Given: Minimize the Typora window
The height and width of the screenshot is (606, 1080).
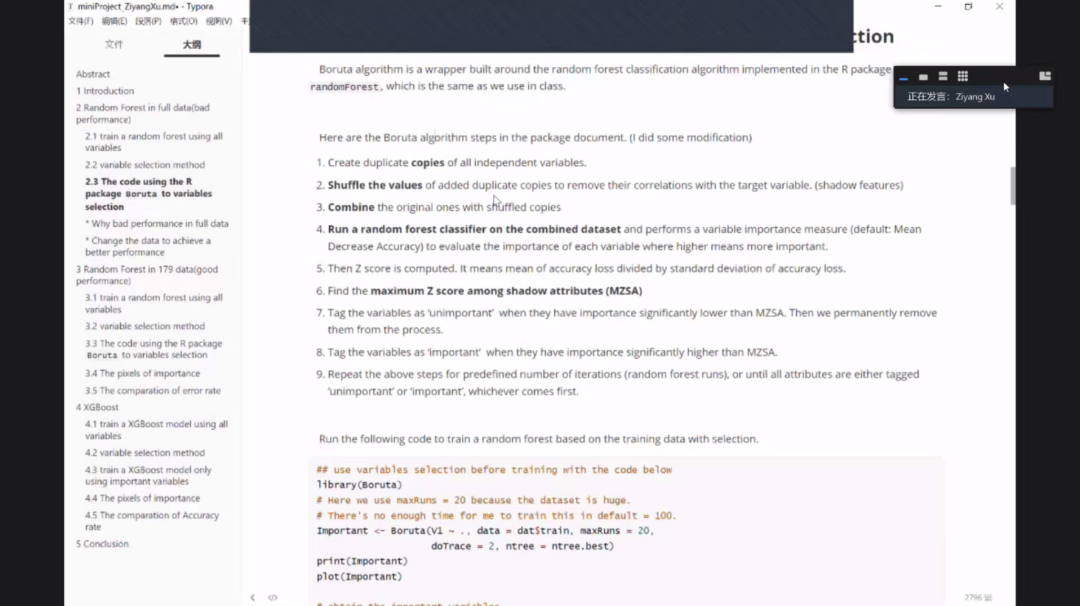Looking at the screenshot, I should (937, 6).
